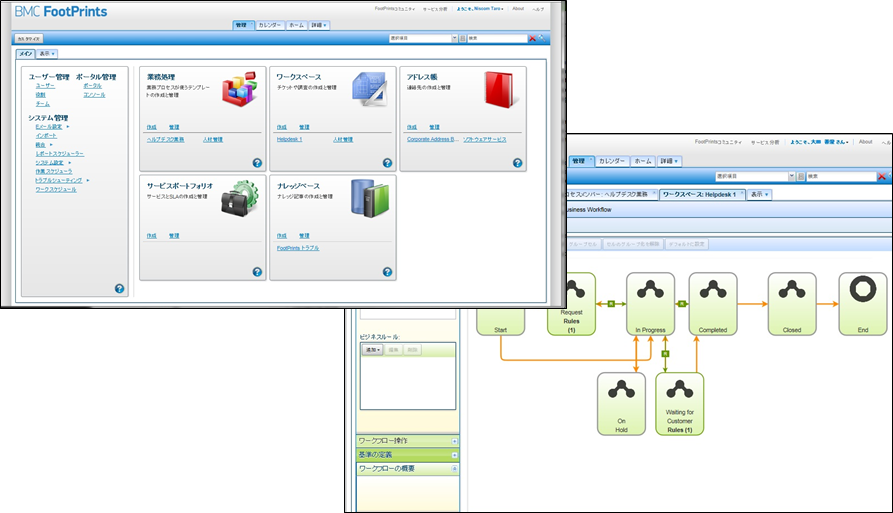Screen dimensions: 893x513
Task: Open the ワークスペース blueprint icon
Action: [x=369, y=89]
